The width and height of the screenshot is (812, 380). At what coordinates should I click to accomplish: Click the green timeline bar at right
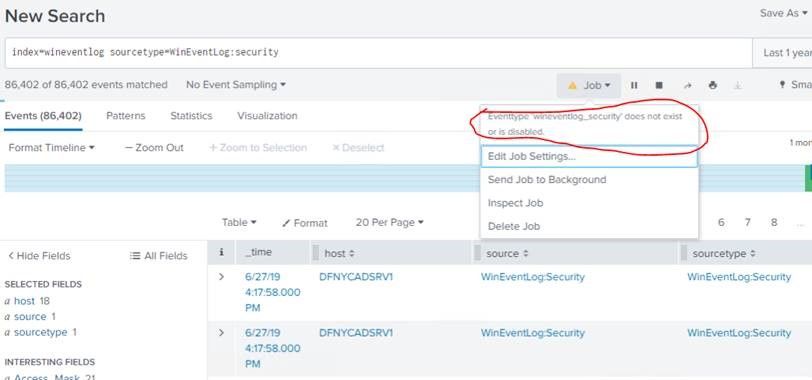pos(808,179)
